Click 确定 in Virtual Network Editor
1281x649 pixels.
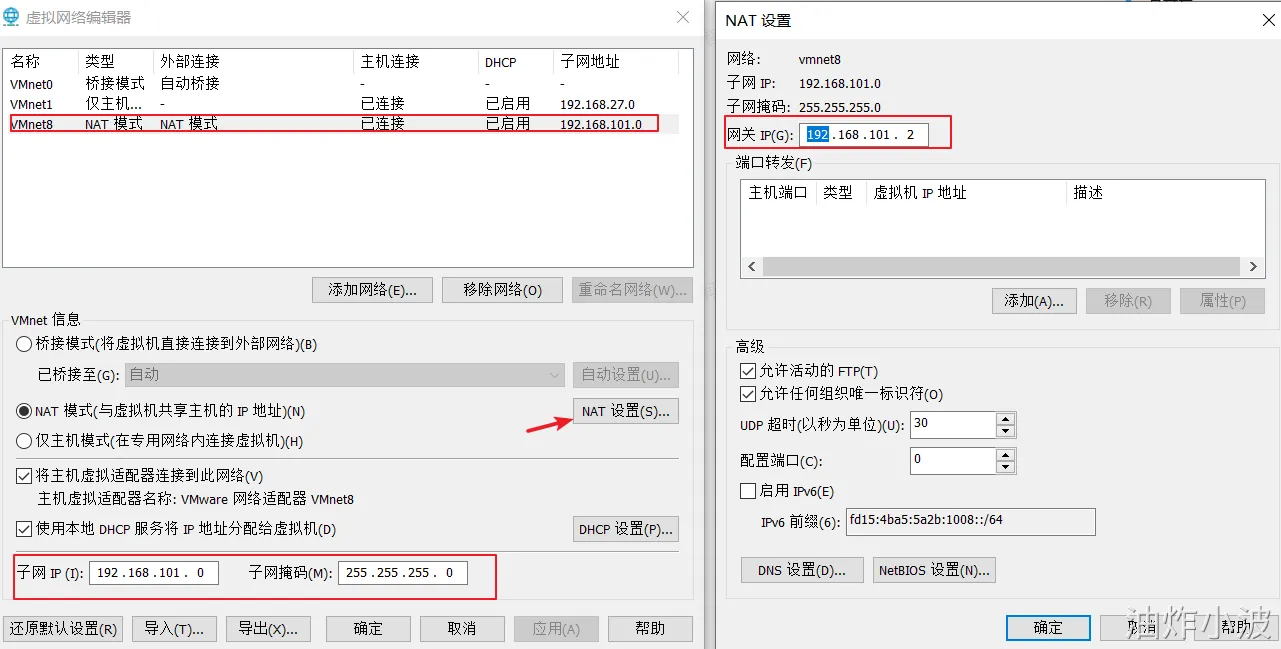[368, 629]
